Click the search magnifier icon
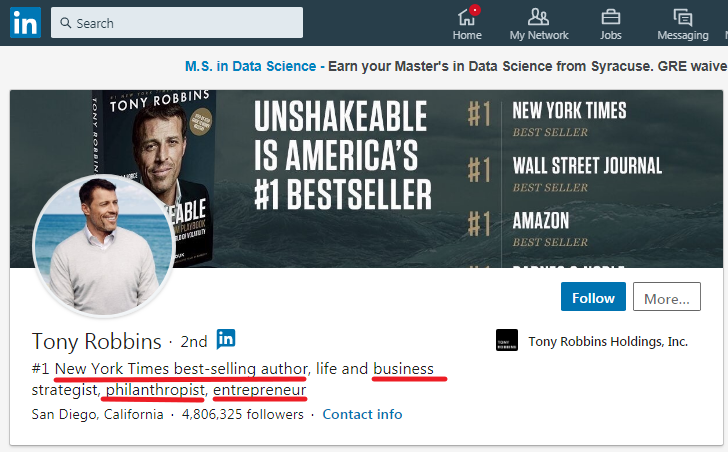 (64, 22)
